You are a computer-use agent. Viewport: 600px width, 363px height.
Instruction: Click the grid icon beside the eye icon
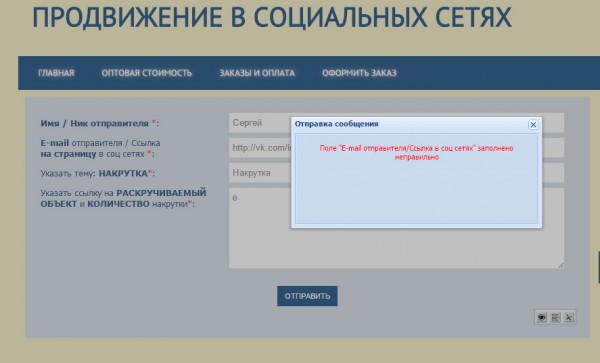pos(555,317)
